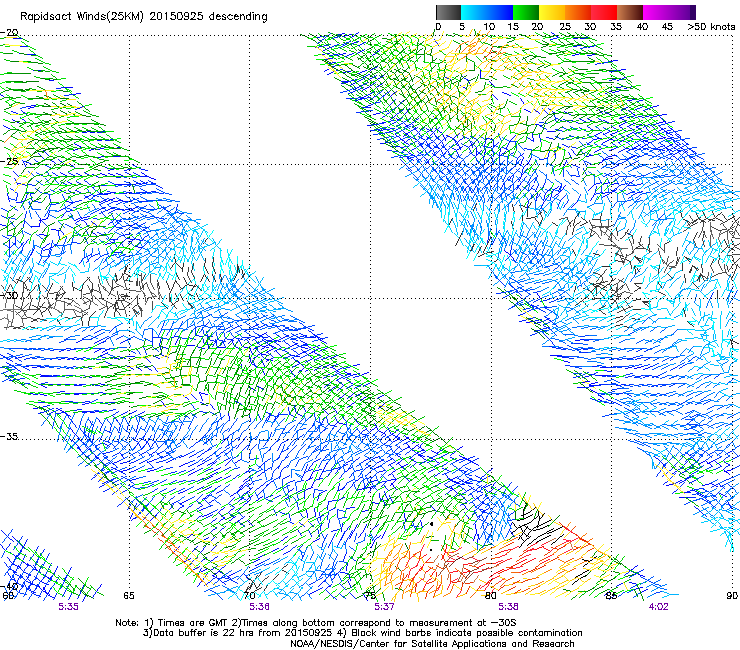Click the purple '5:38' pass time
740x650 pixels.
click(x=508, y=607)
